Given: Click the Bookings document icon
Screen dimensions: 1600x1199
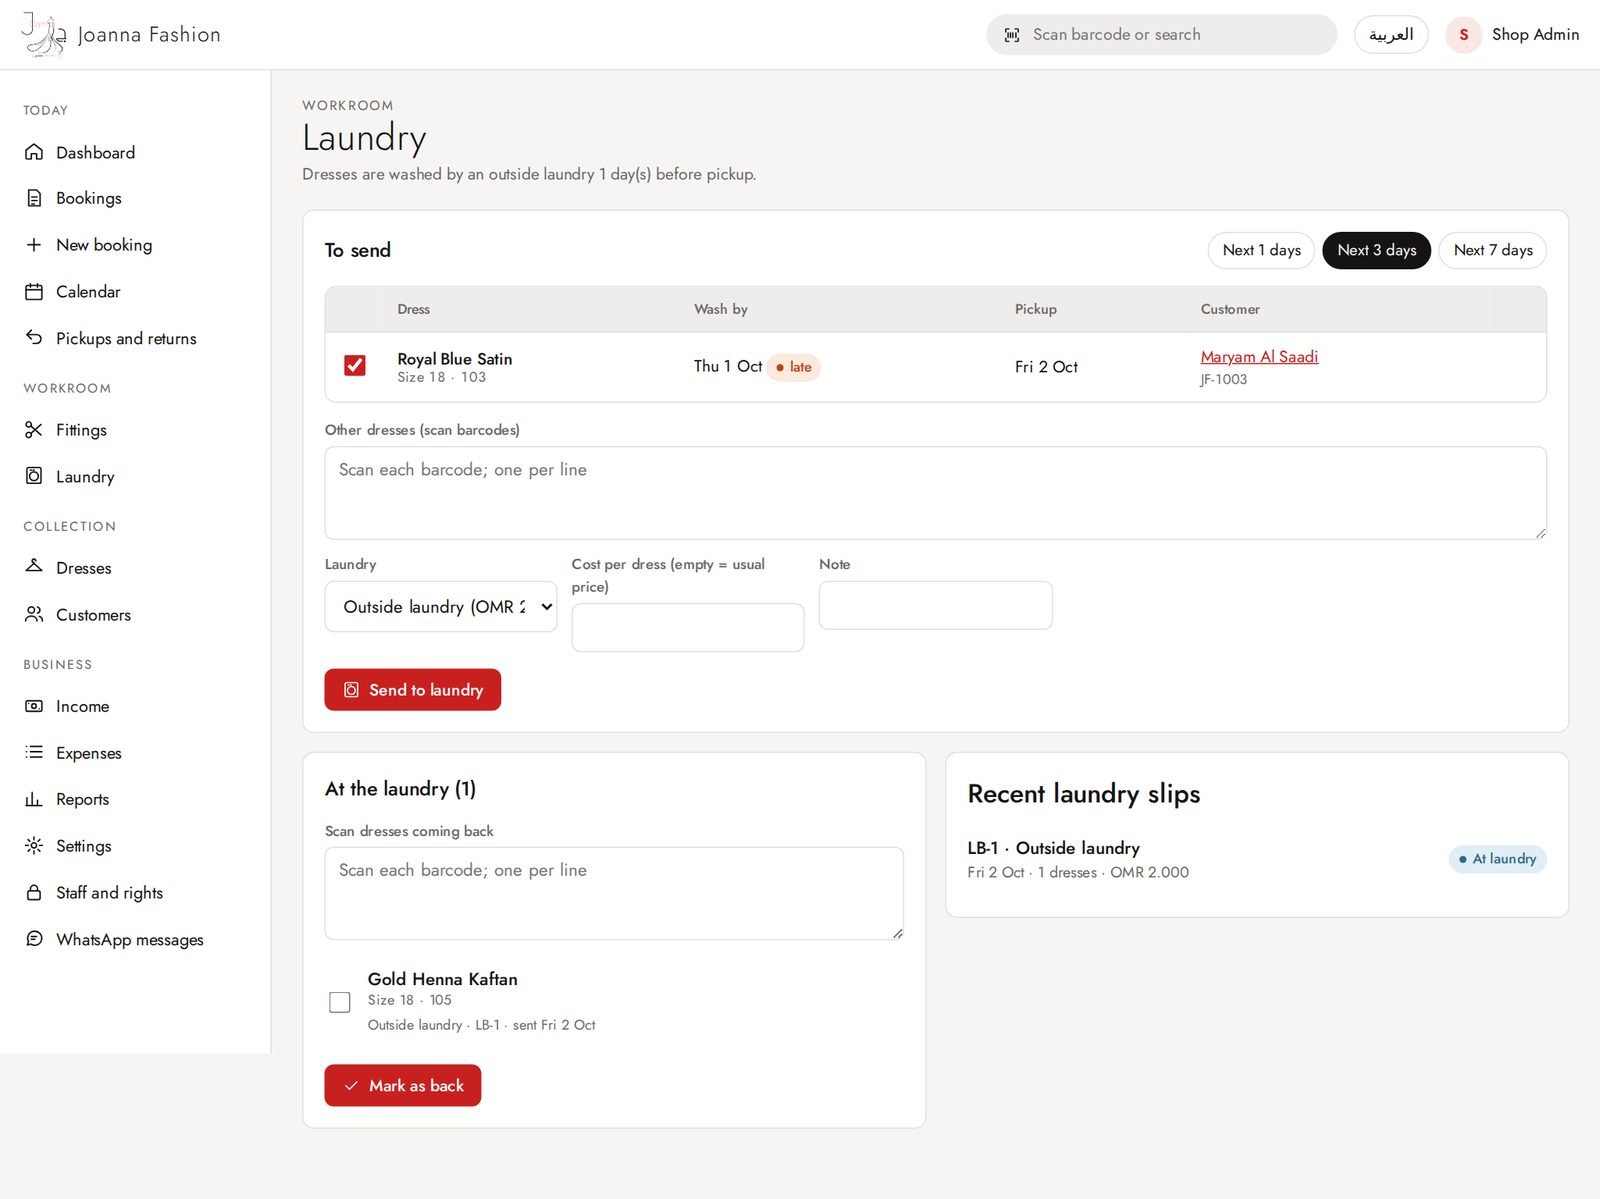Looking at the screenshot, I should [x=34, y=198].
